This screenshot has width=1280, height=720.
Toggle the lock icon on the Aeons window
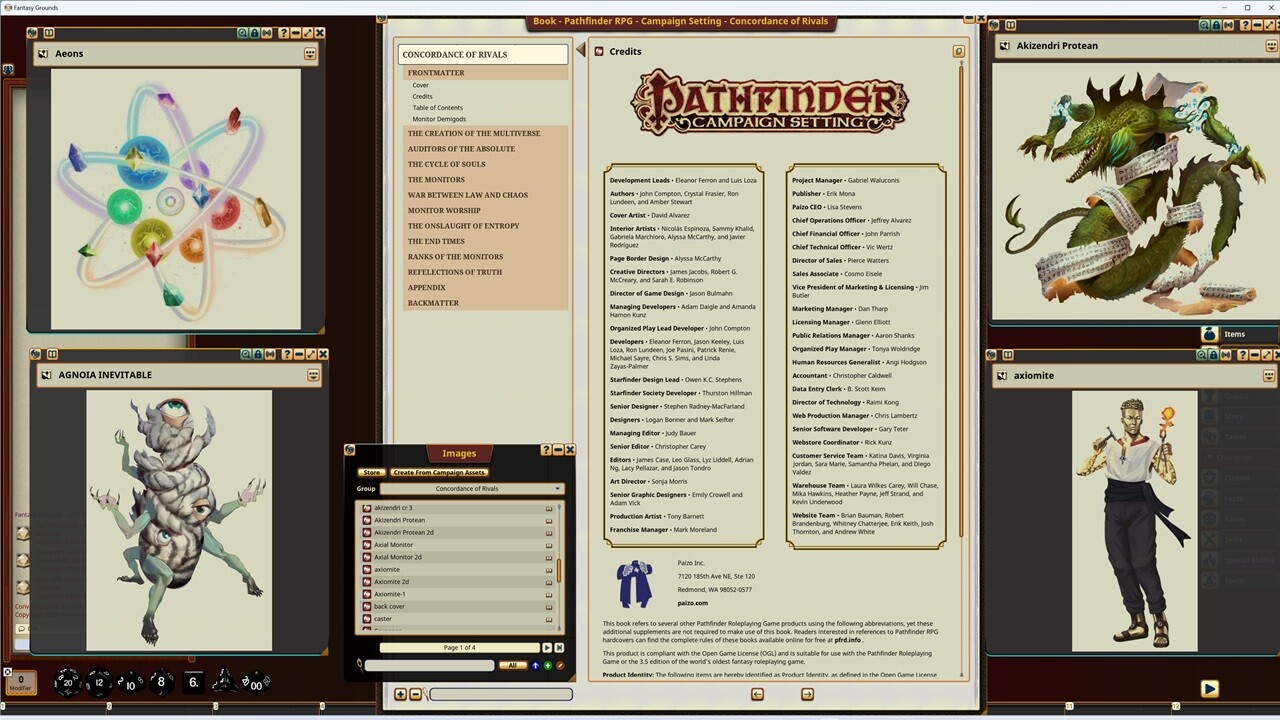254,33
